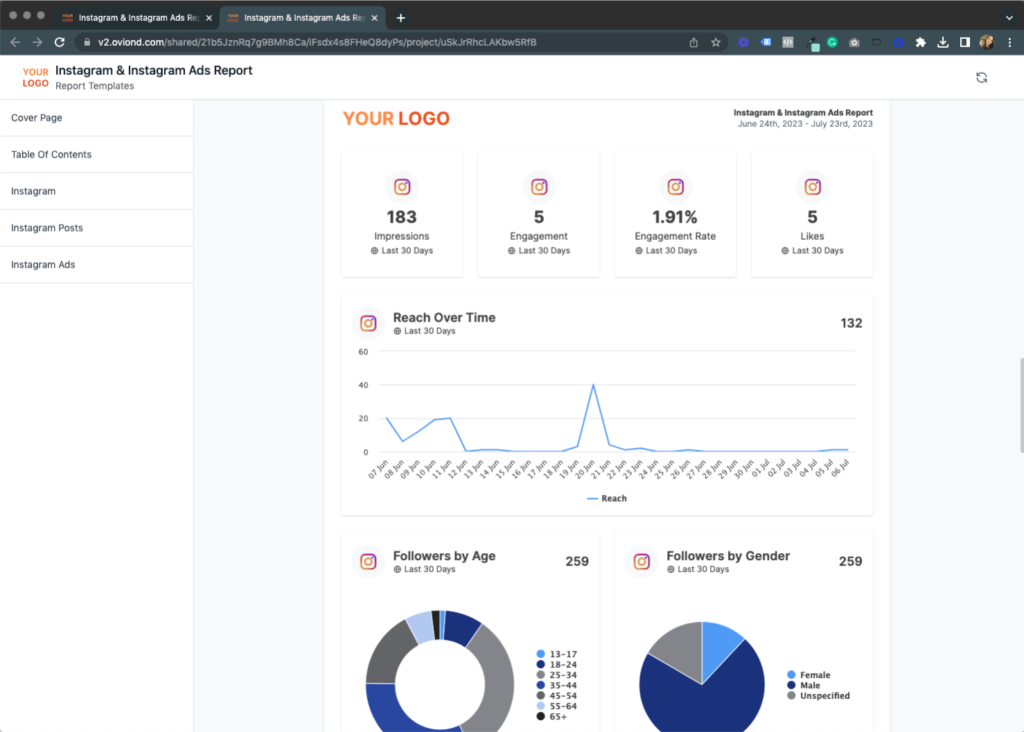Viewport: 1024px width, 732px height.
Task: Click the 1.91% Engagement Rate value
Action: tap(675, 217)
